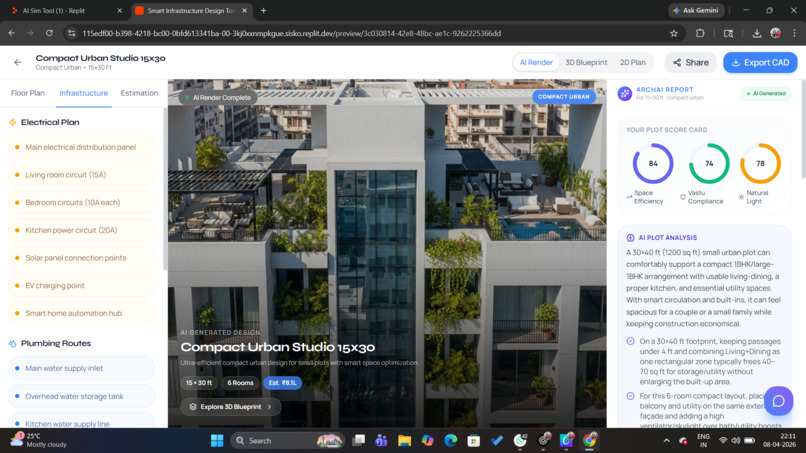Screen dimensions: 806x453
Task: Open Microsoft Edge from taskbar
Action: pos(450,441)
